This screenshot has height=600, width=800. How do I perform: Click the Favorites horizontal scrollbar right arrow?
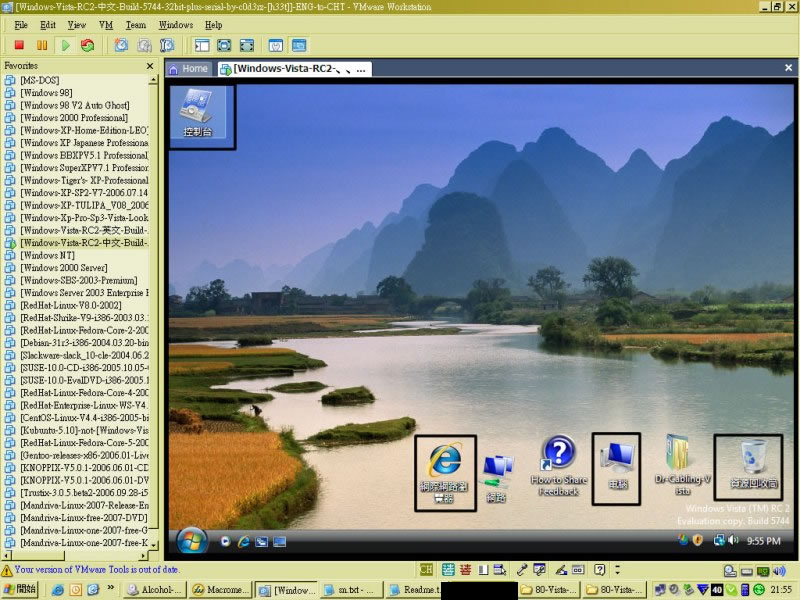pos(144,555)
